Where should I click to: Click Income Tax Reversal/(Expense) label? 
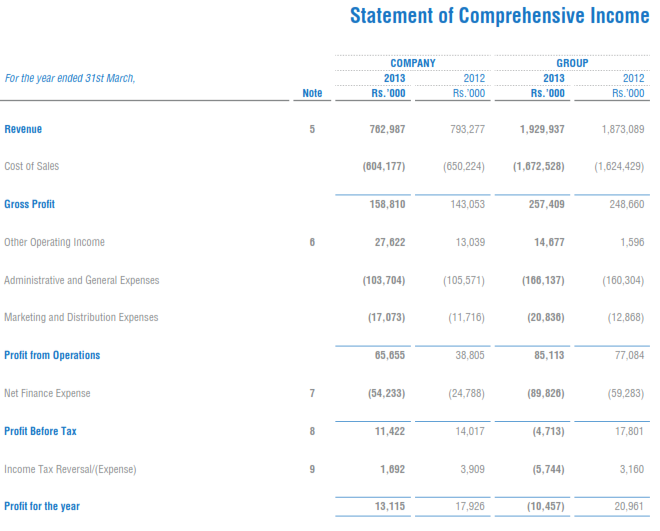click(x=70, y=469)
